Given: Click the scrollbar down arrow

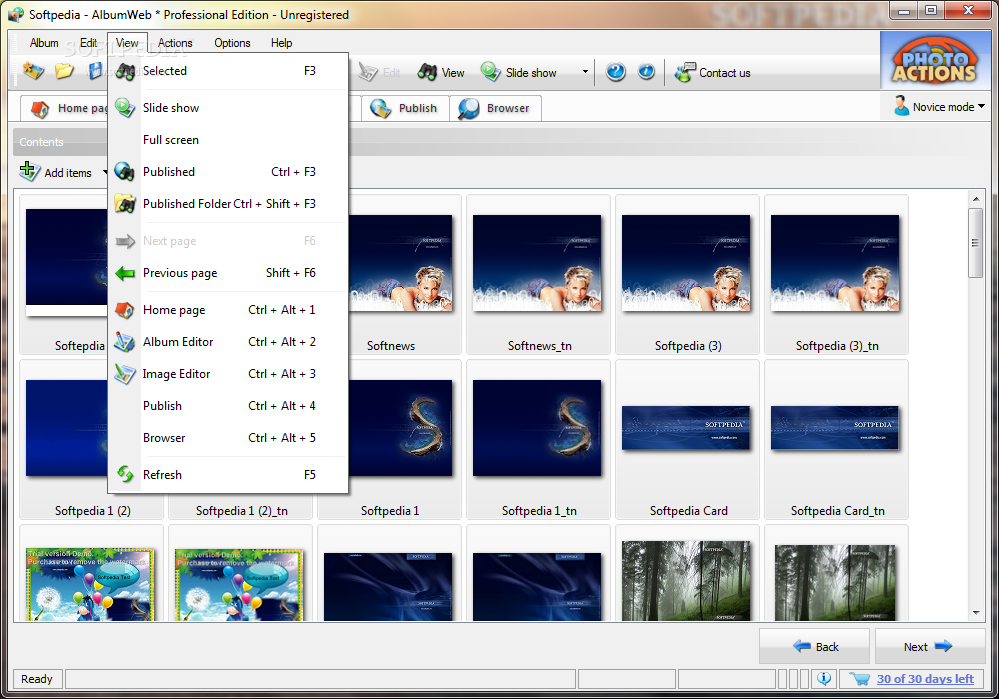Looking at the screenshot, I should [975, 613].
